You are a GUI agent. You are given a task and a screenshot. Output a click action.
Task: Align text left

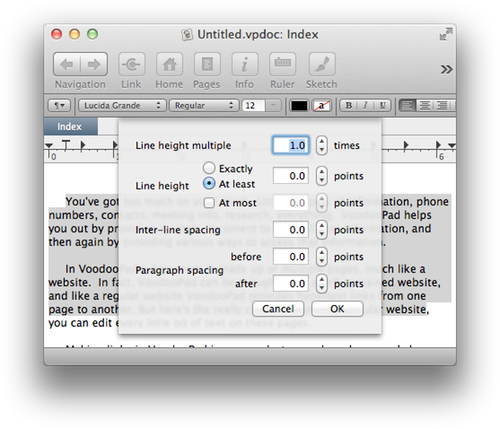coord(407,106)
